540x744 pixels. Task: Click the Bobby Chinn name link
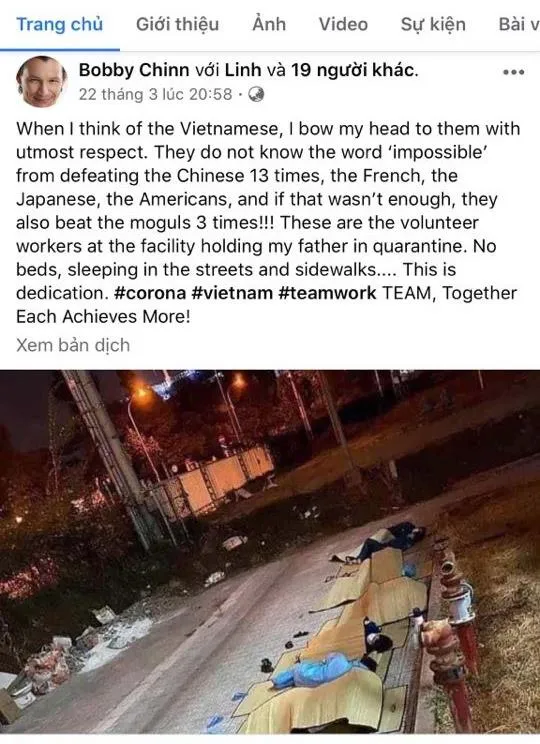(134, 70)
